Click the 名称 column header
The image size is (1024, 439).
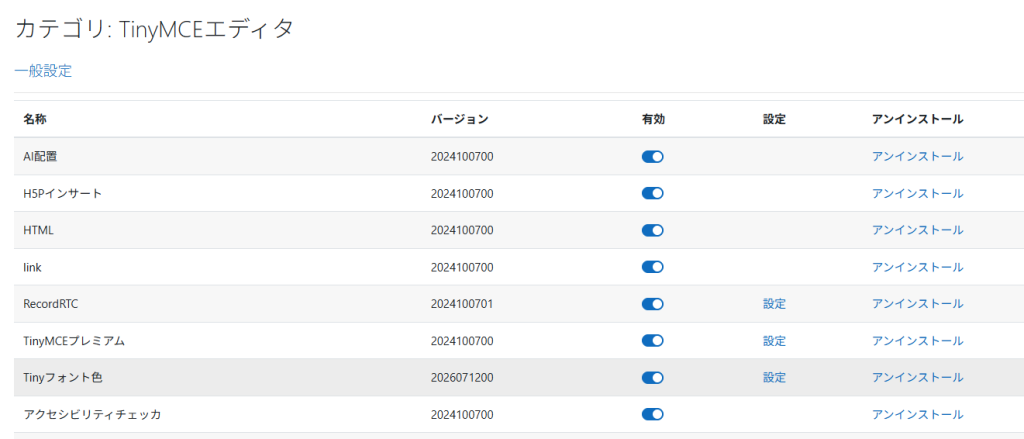coord(35,120)
